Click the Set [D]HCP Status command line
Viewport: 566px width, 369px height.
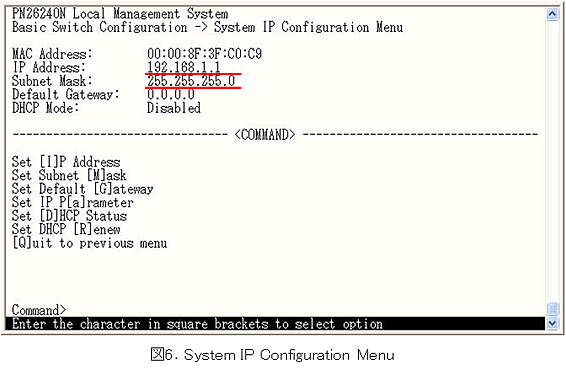pyautogui.click(x=69, y=216)
